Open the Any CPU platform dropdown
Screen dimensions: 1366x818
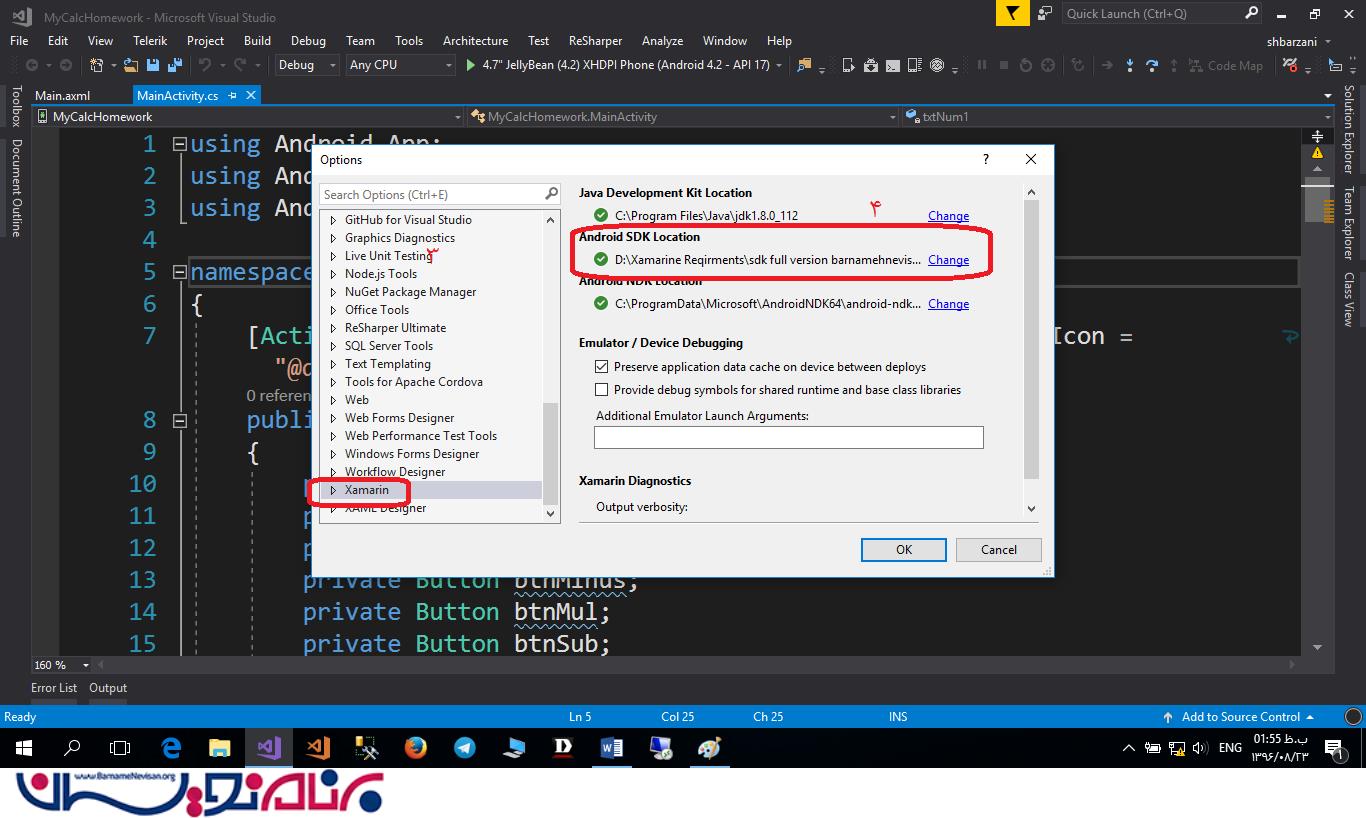400,65
